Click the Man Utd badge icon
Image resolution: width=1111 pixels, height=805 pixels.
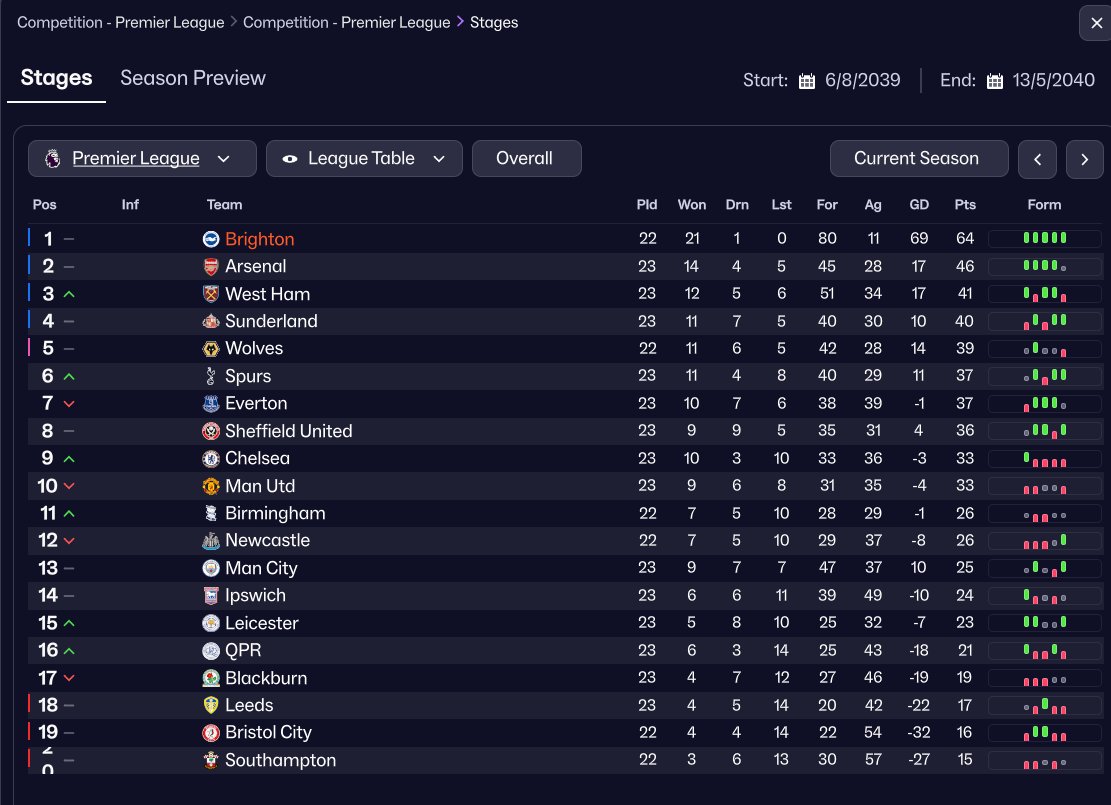(211, 486)
